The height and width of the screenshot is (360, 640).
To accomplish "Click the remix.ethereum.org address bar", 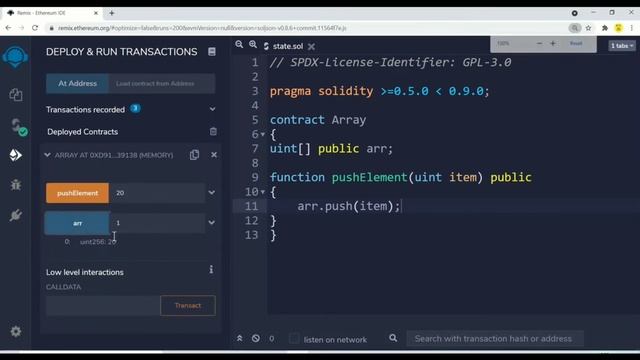I will (x=306, y=28).
